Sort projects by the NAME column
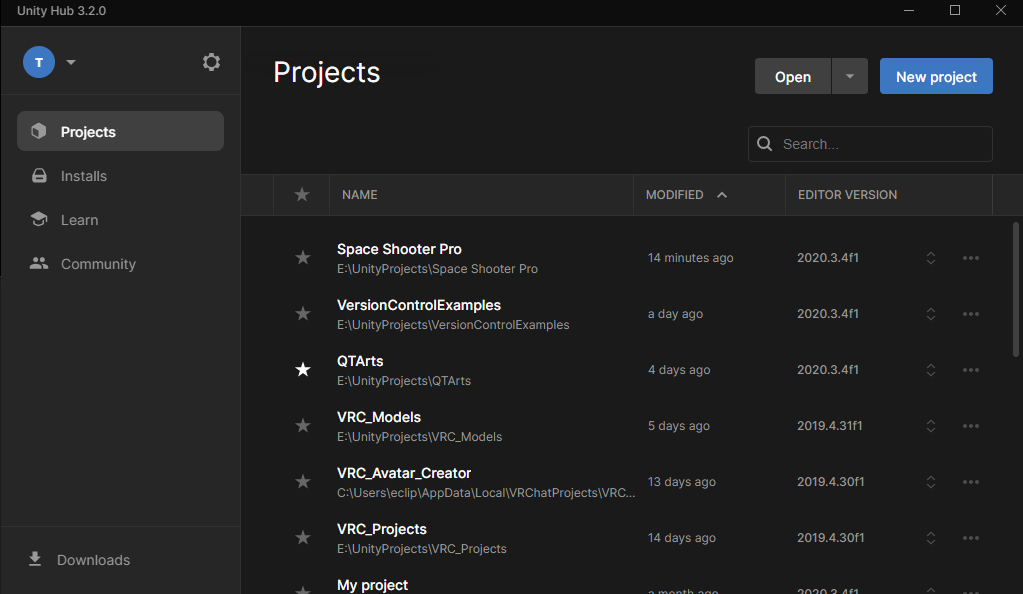This screenshot has height=594, width=1023. coord(359,194)
